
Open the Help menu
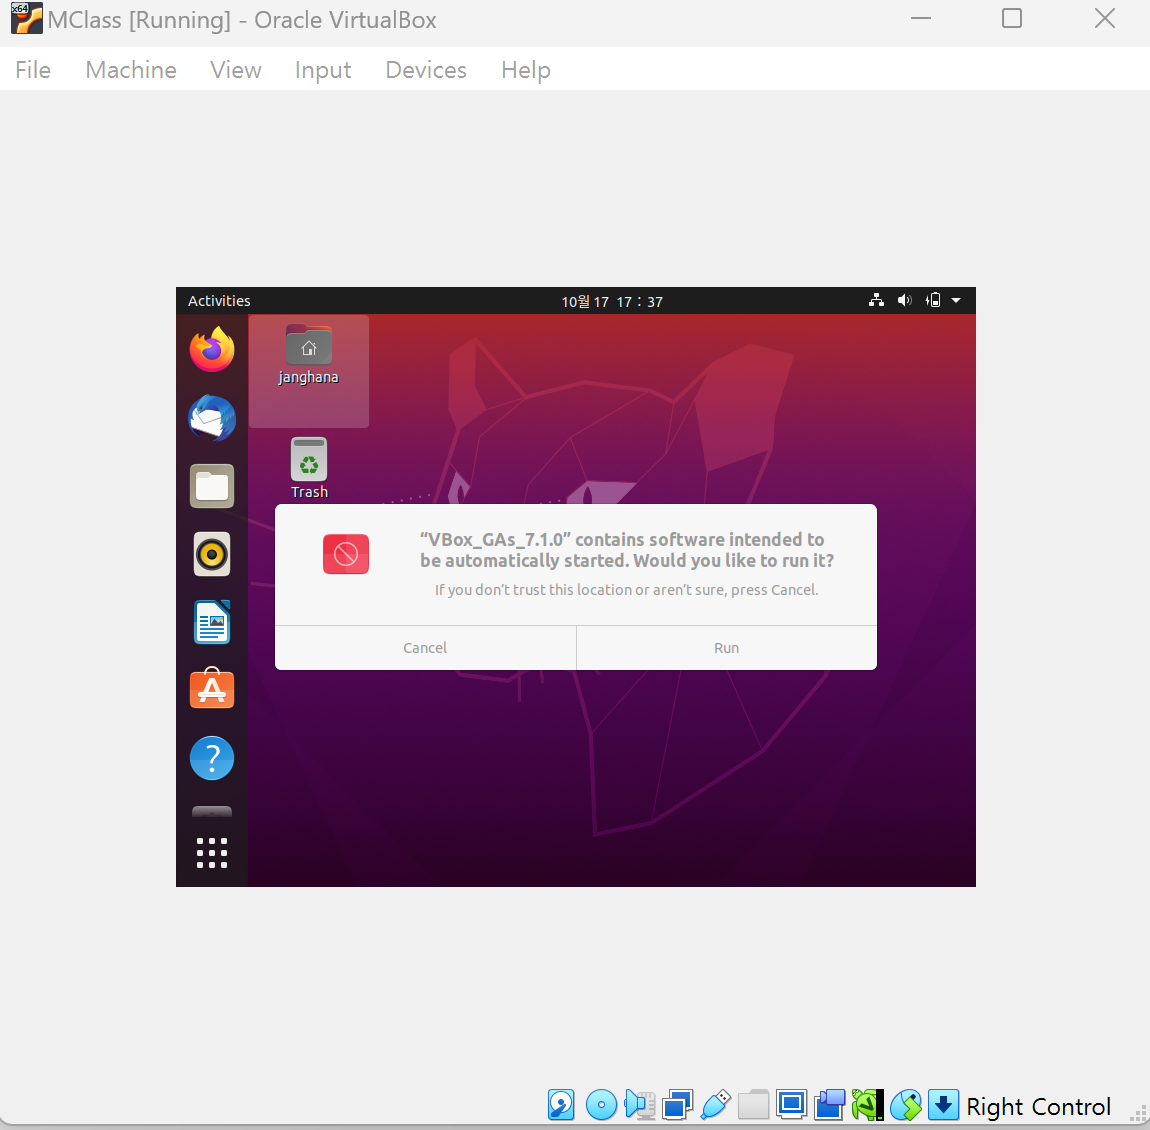(x=525, y=70)
